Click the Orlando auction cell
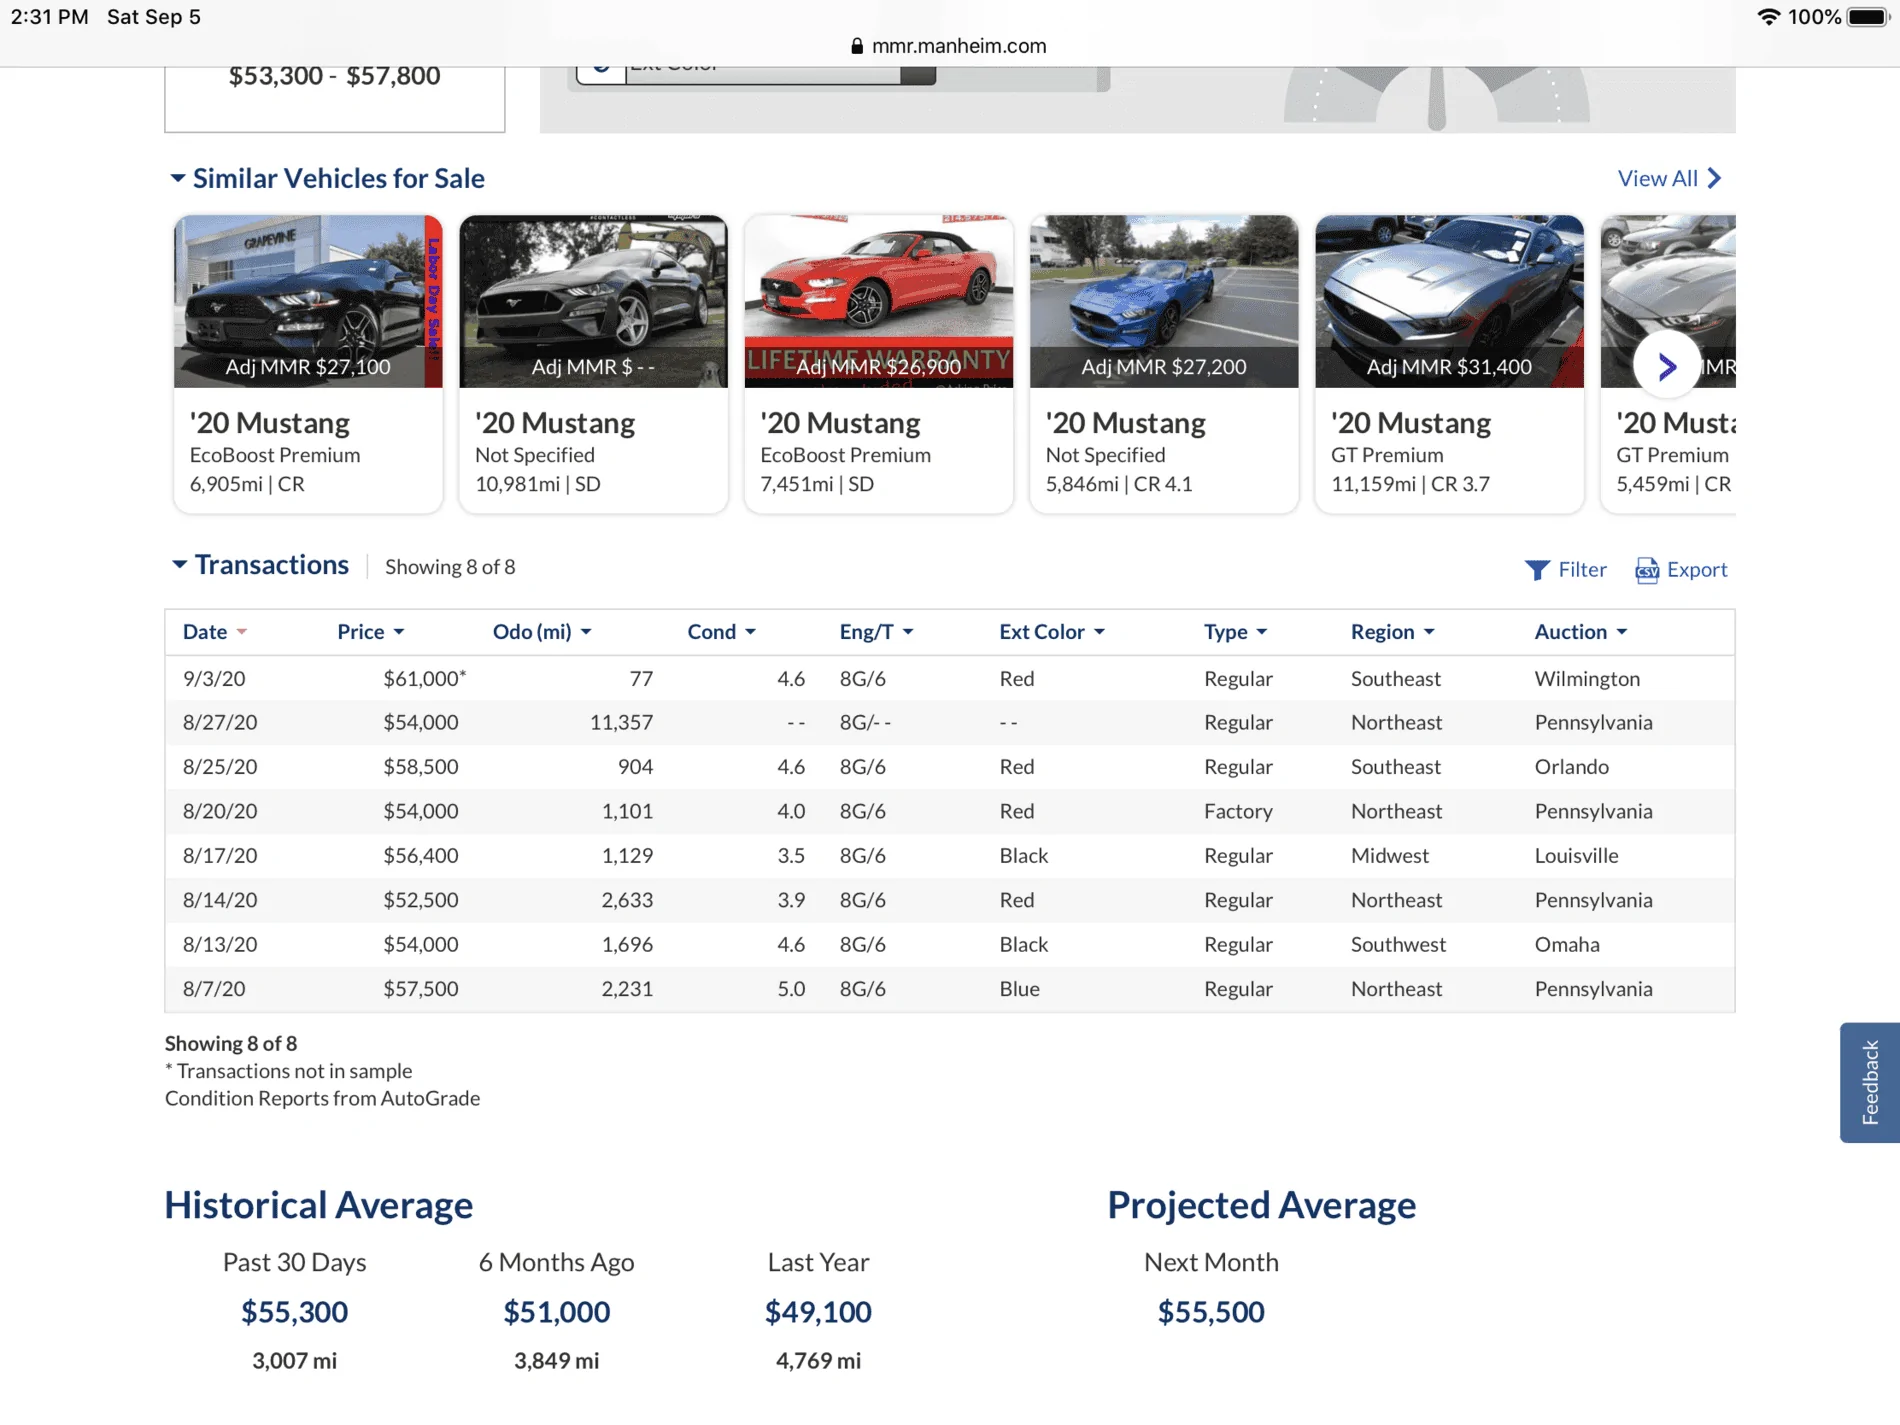The image size is (1900, 1425). pyautogui.click(x=1572, y=767)
